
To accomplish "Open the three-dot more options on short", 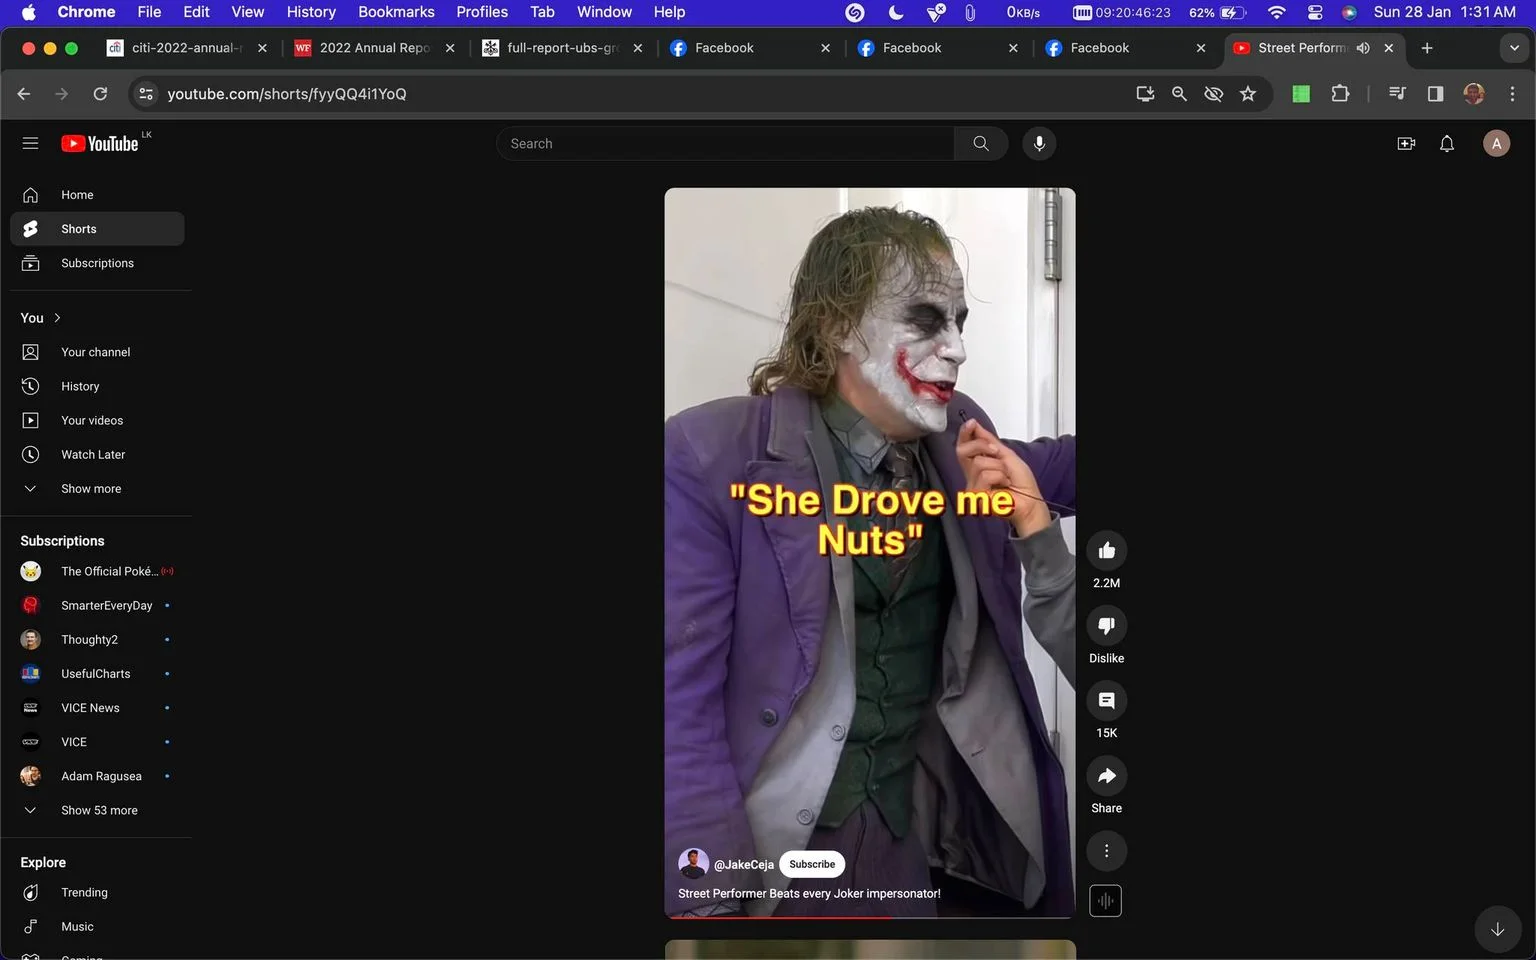I will pyautogui.click(x=1106, y=851).
